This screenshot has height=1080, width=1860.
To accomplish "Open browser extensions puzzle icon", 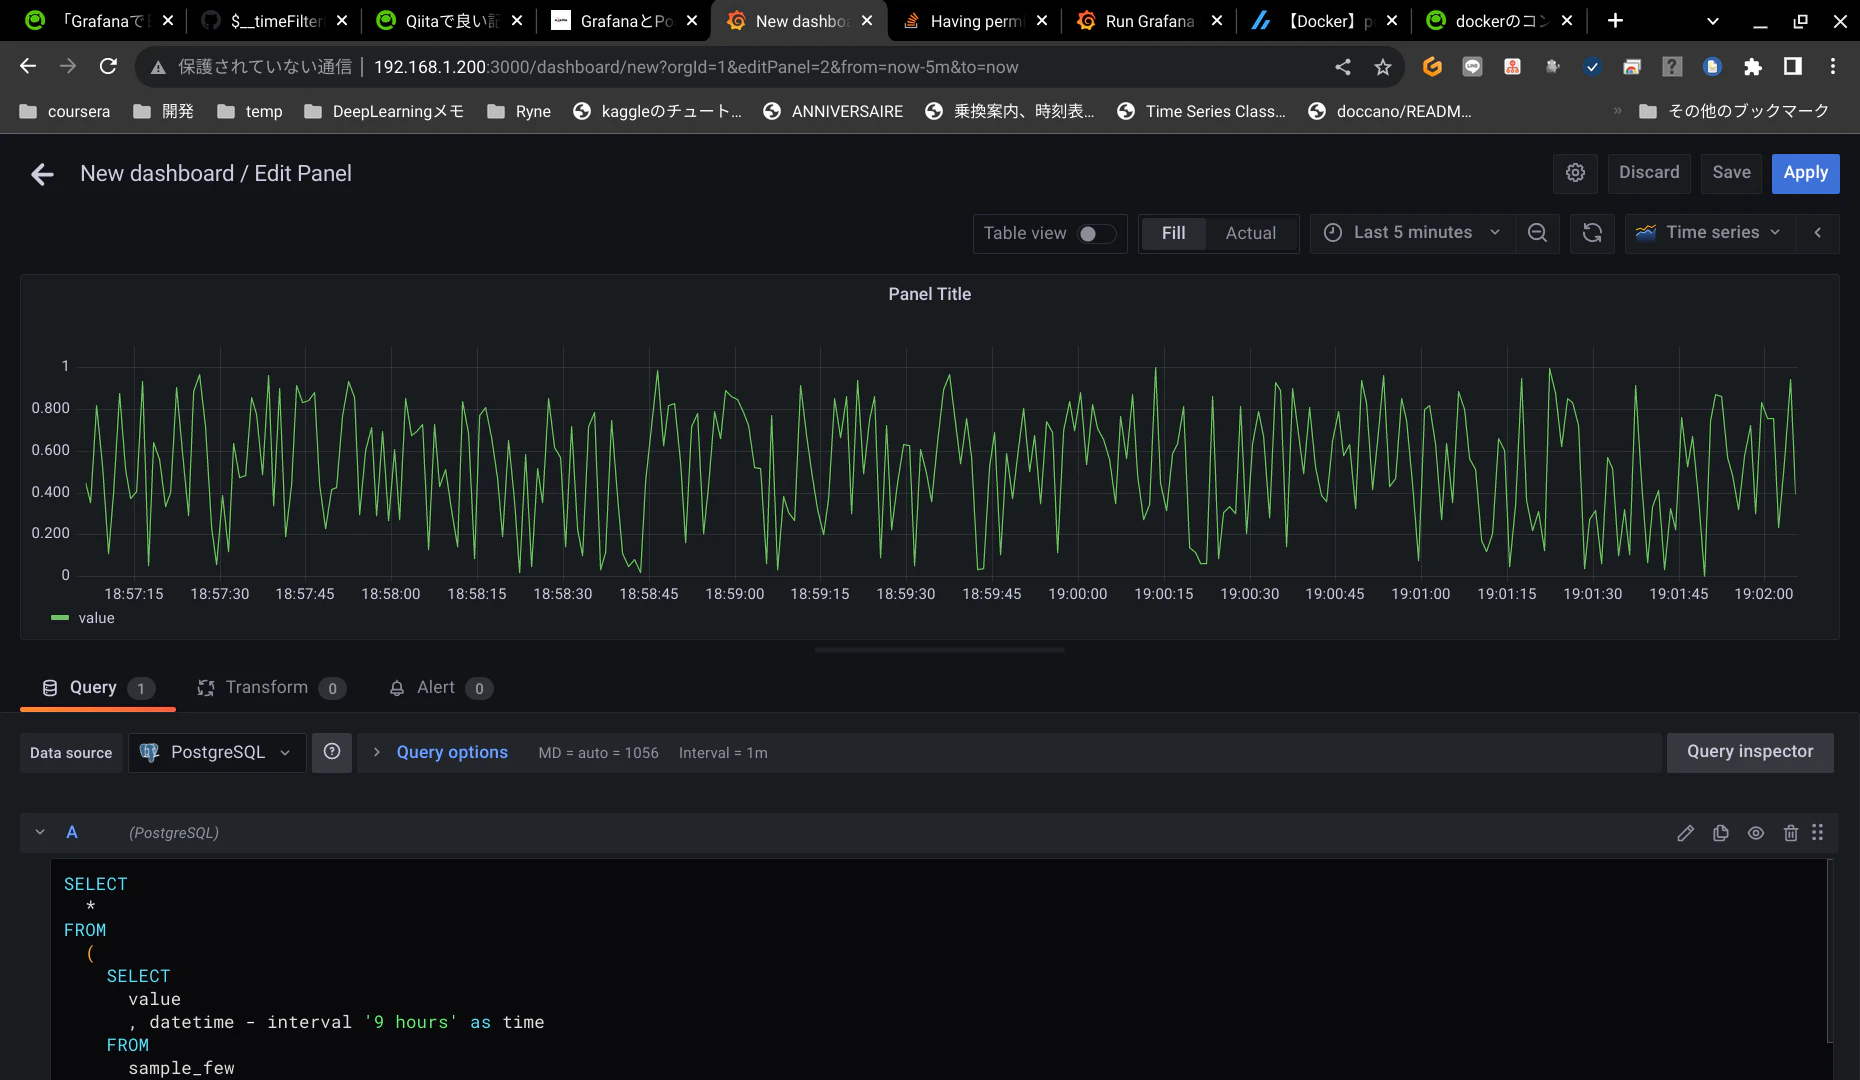I will pyautogui.click(x=1752, y=67).
